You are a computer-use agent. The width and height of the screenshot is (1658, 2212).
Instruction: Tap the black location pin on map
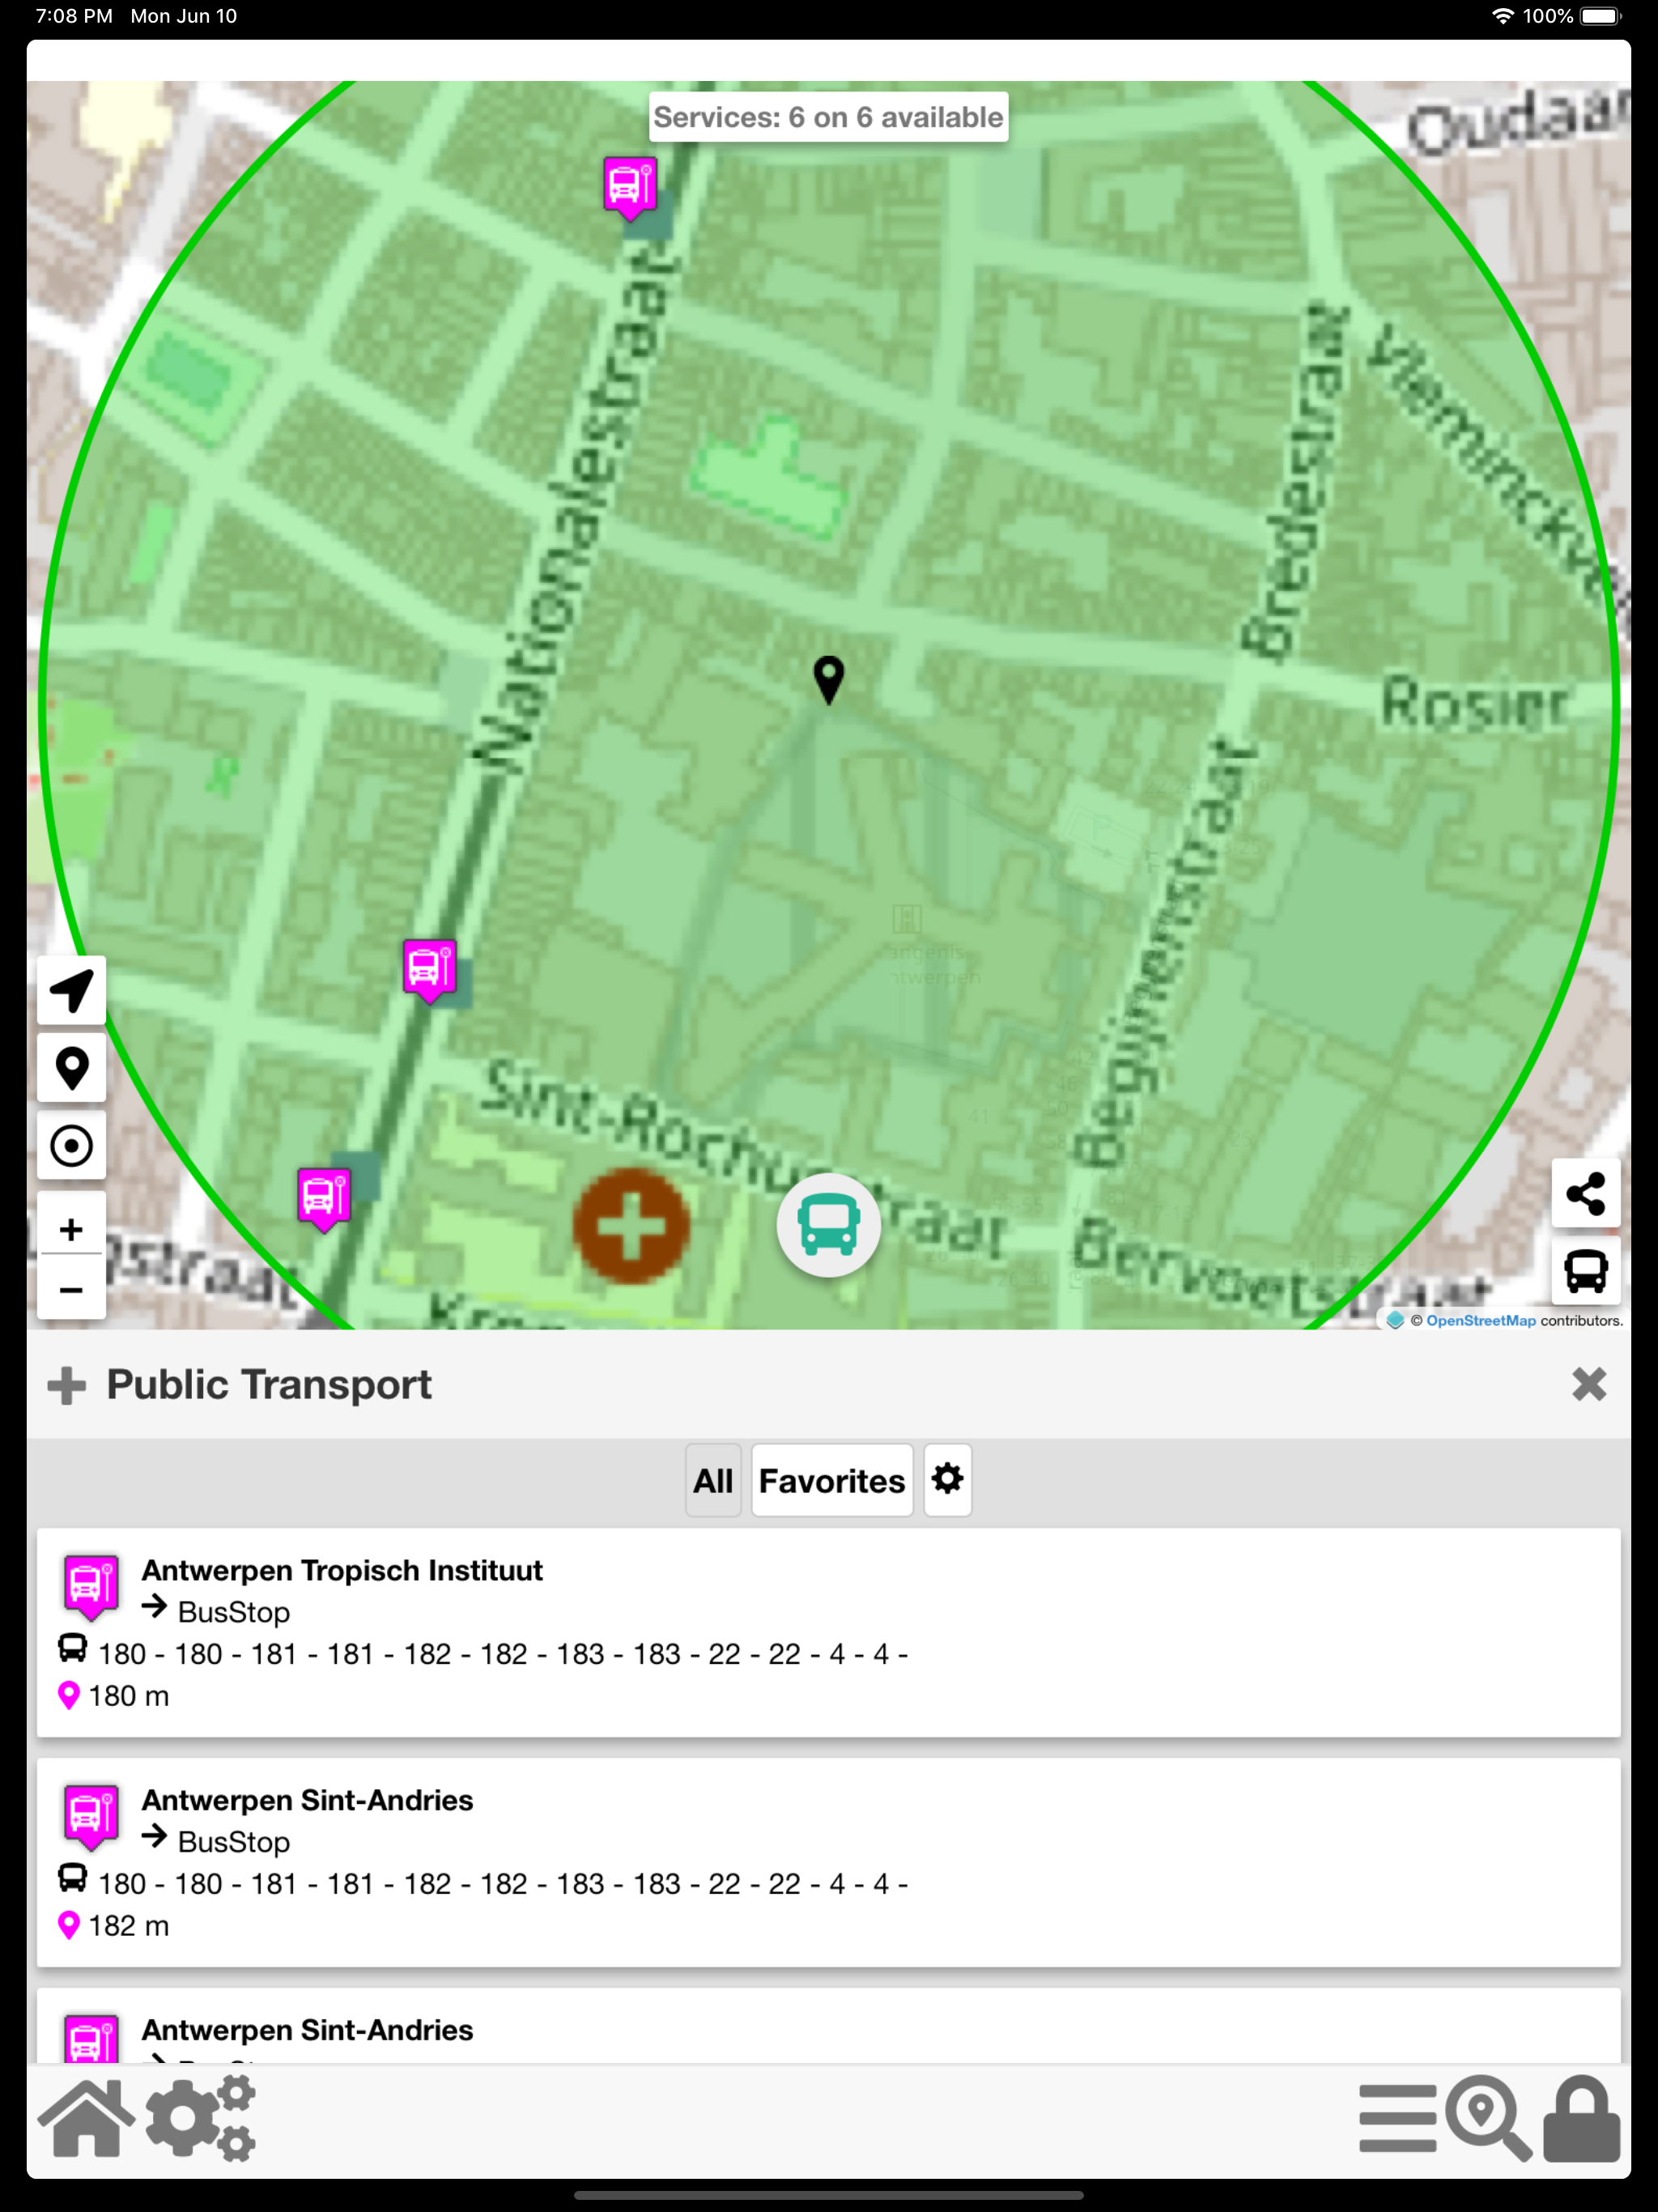(829, 680)
